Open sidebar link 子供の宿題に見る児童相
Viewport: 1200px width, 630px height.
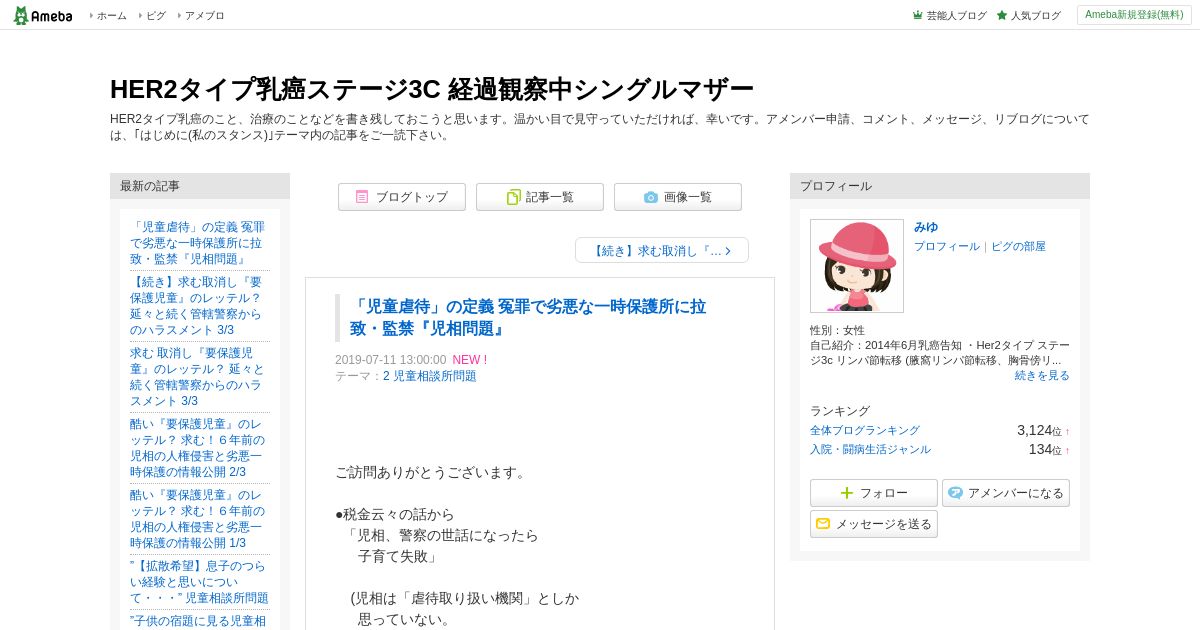pyautogui.click(x=198, y=621)
